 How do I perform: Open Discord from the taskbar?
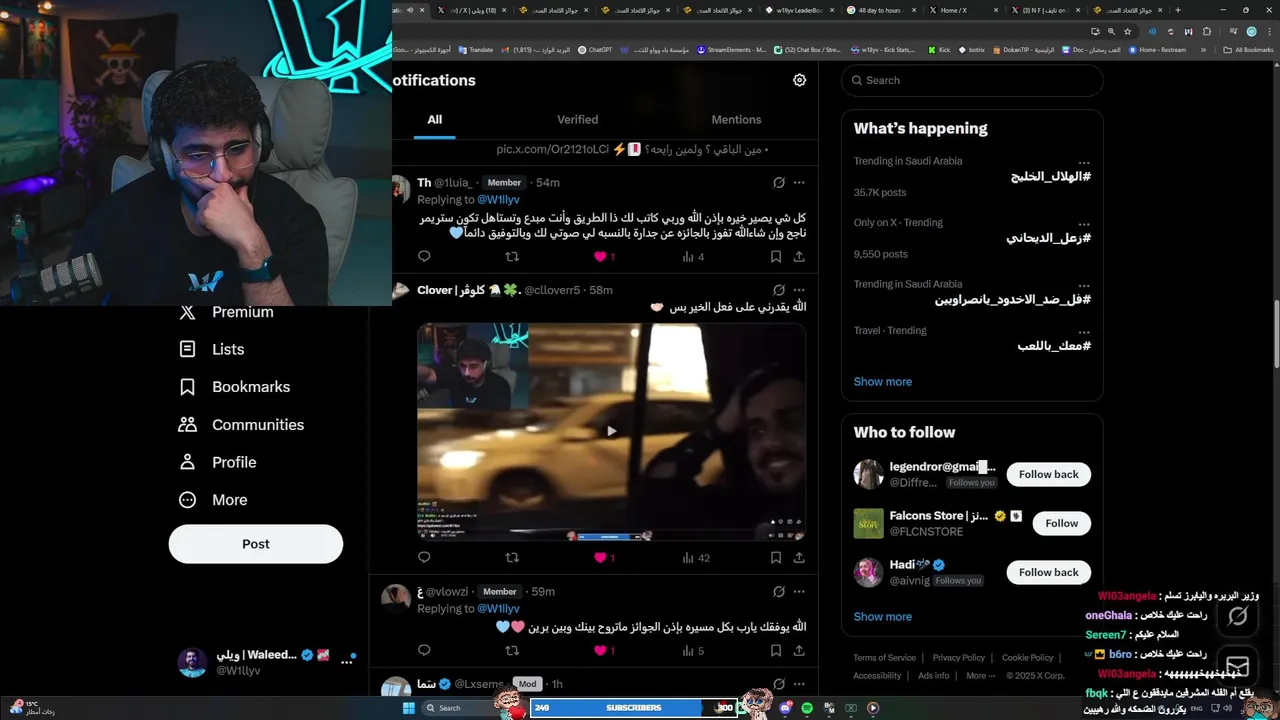tap(786, 708)
